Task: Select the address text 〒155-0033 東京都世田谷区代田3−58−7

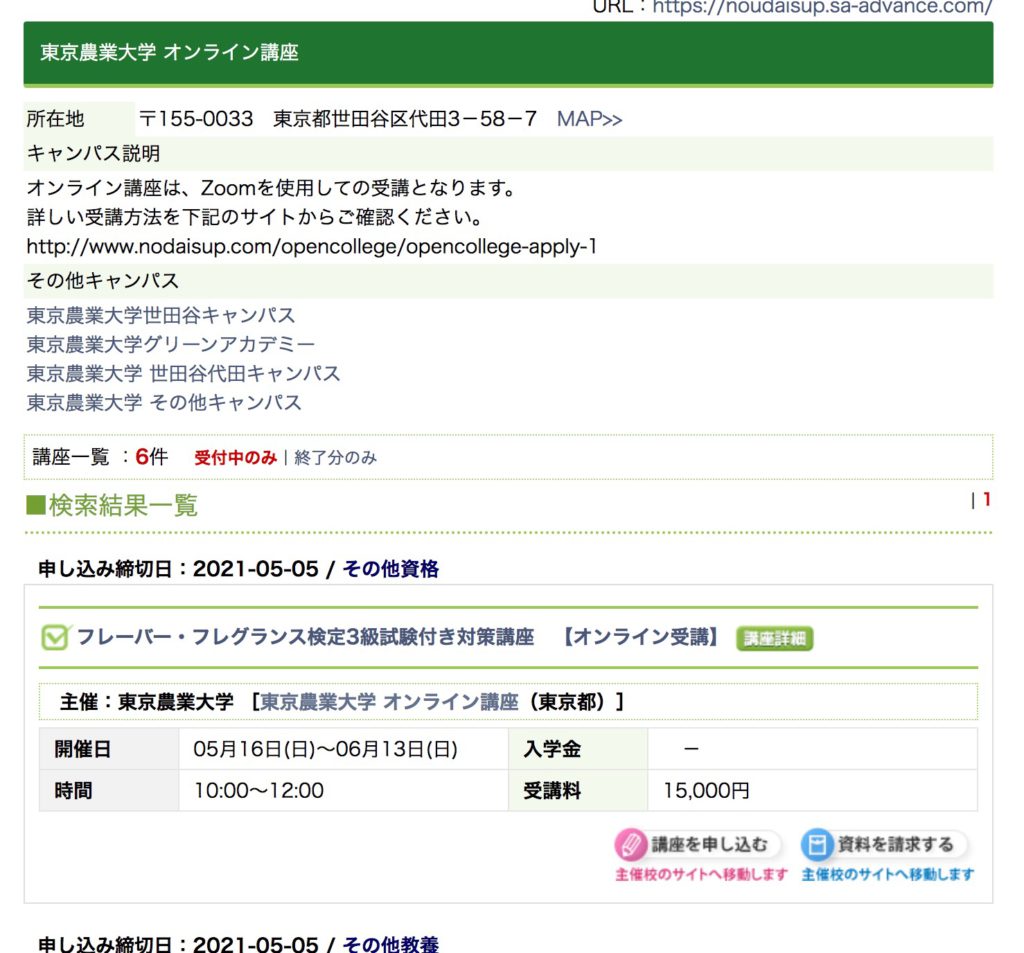Action: pyautogui.click(x=338, y=119)
